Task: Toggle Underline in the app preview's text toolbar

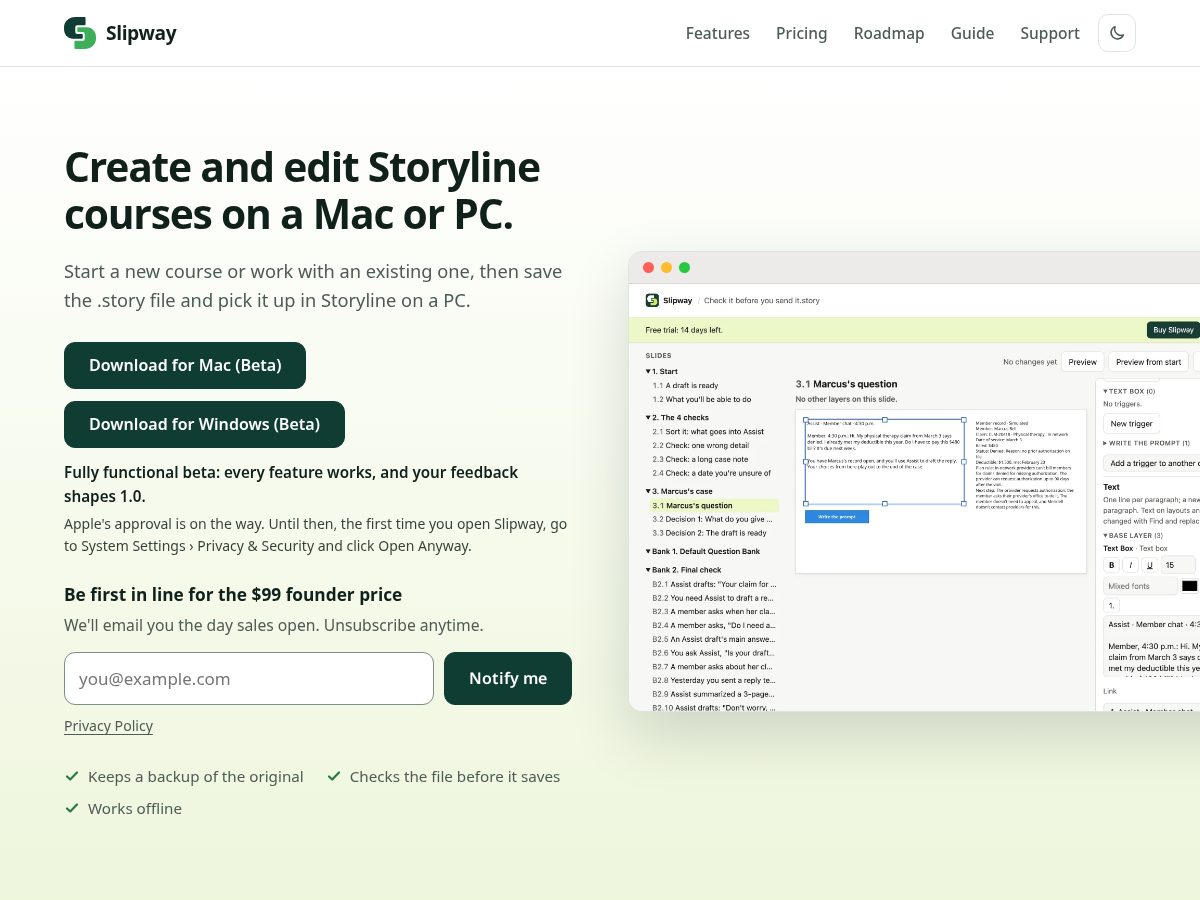Action: [x=1149, y=565]
